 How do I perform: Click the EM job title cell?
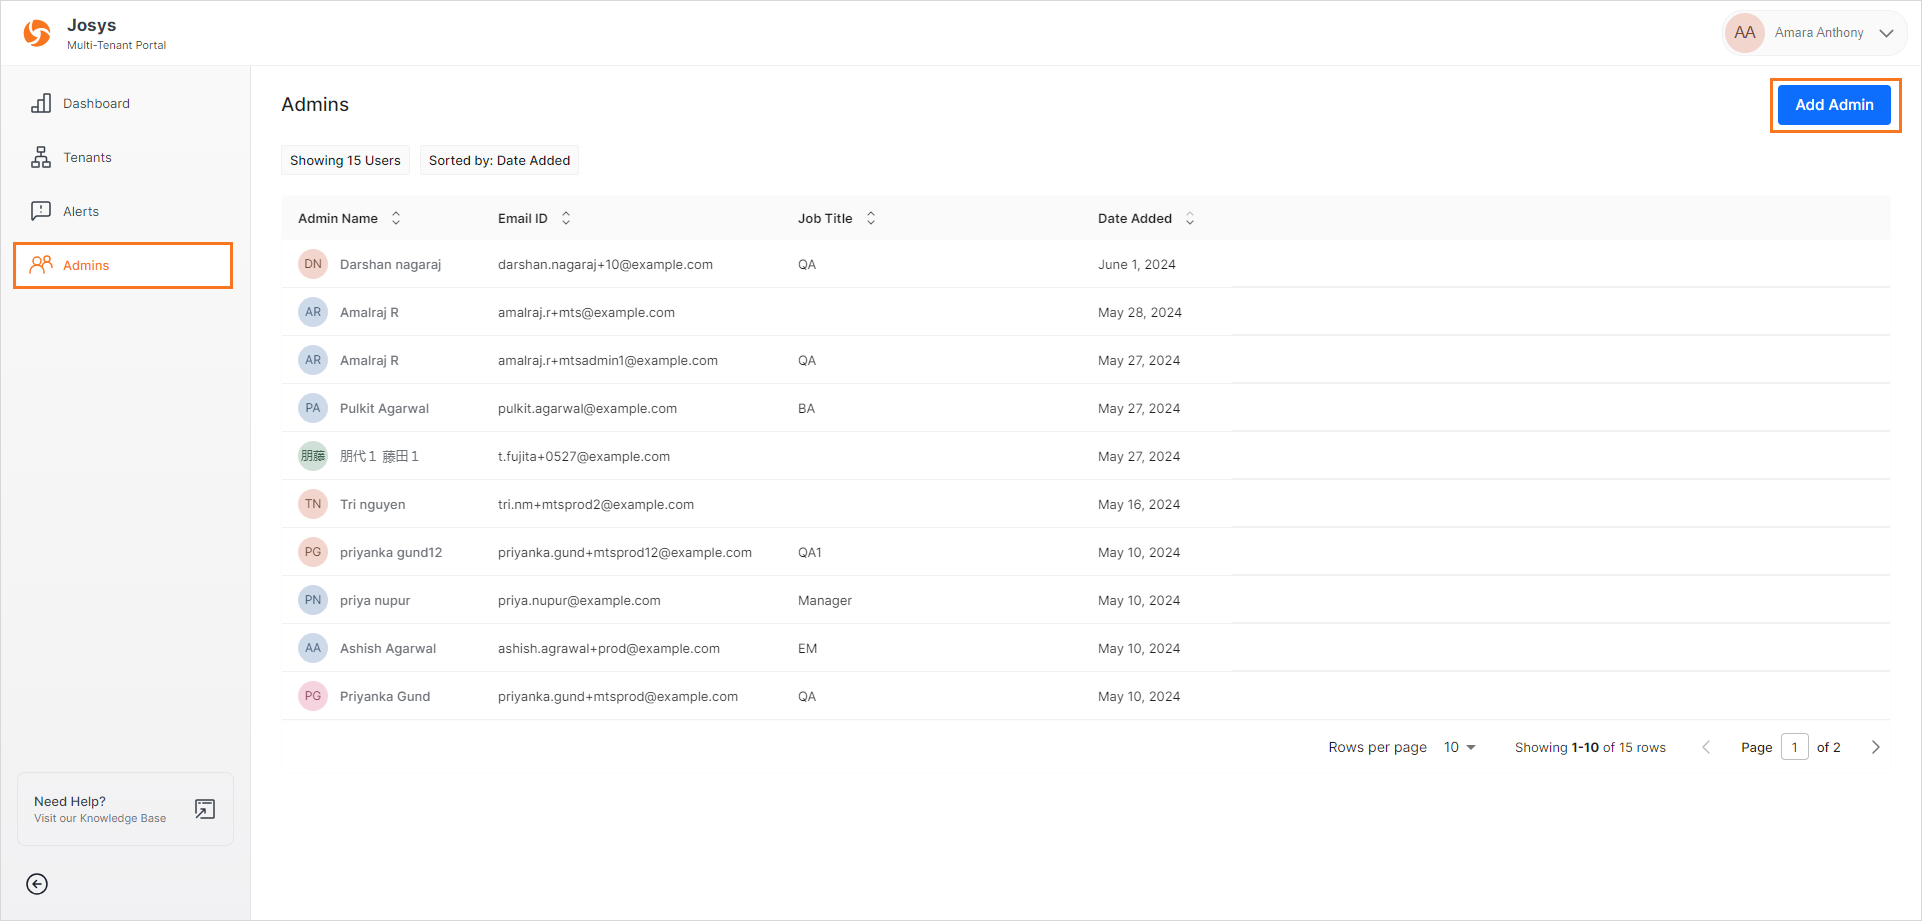[808, 648]
